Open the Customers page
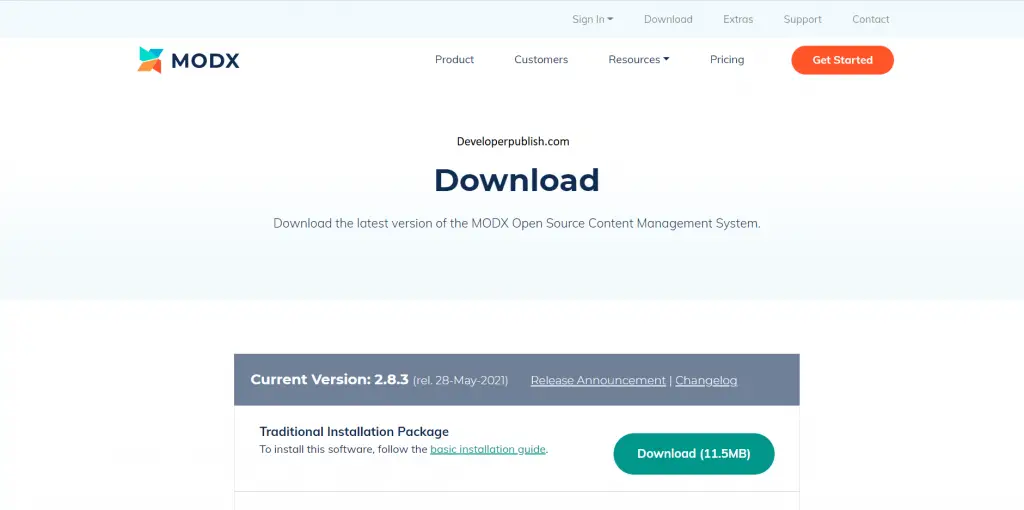The height and width of the screenshot is (510, 1024). (x=541, y=59)
